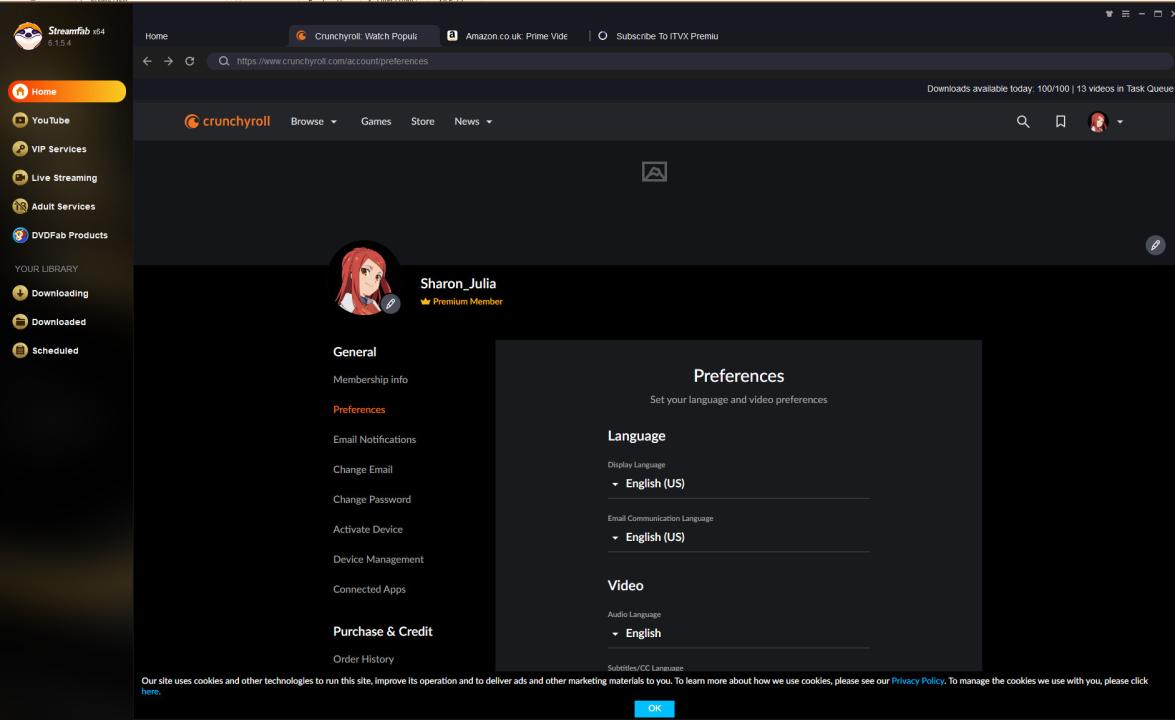
Task: Open Adult Services in the sidebar
Action: 54,206
